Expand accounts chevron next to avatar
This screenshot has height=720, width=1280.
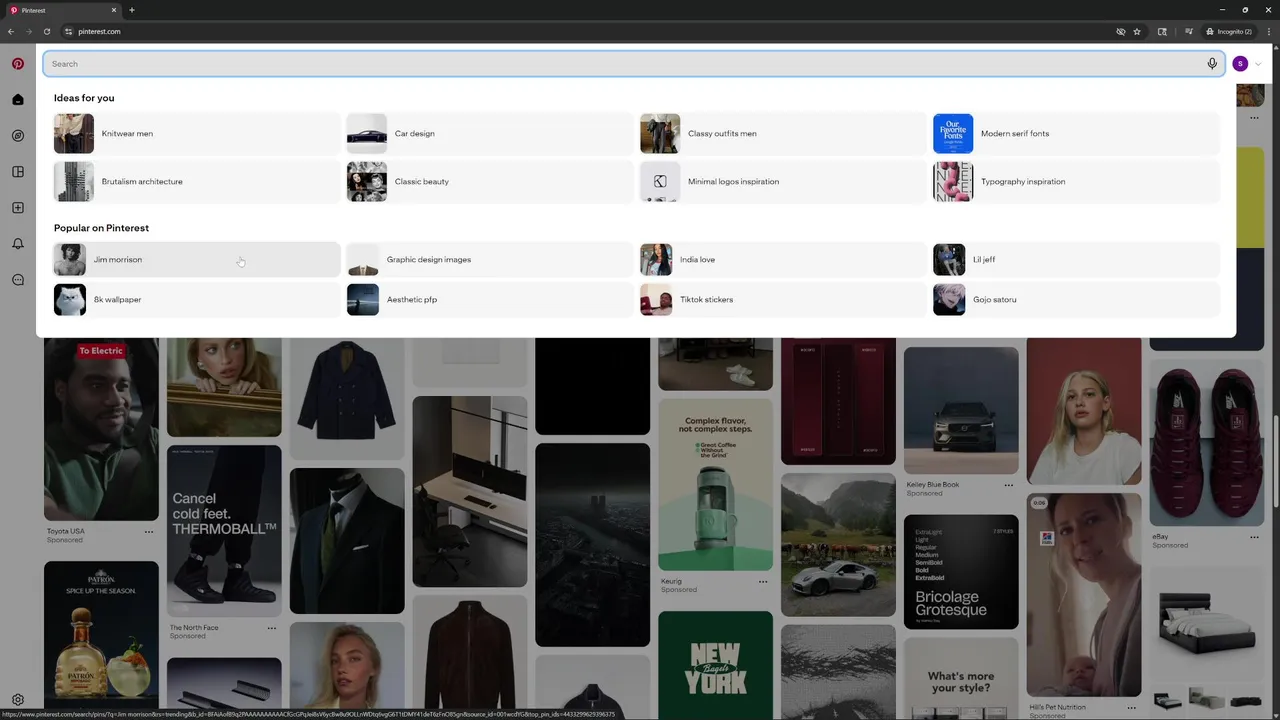(x=1258, y=64)
